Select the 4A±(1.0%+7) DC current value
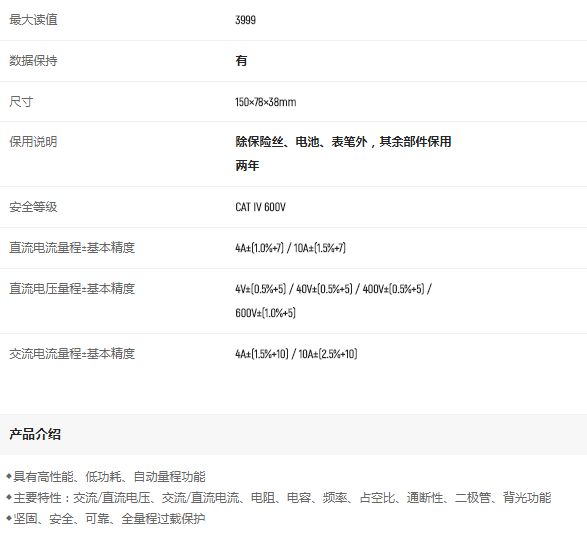 coord(259,248)
